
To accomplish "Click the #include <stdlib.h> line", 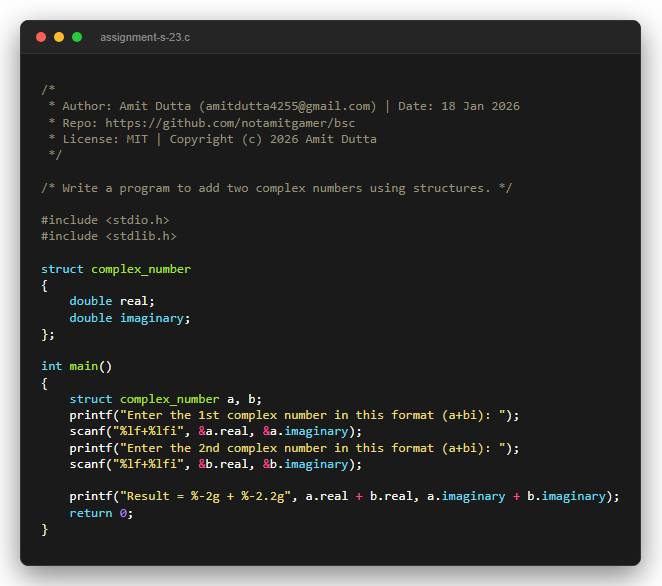I will [109, 236].
